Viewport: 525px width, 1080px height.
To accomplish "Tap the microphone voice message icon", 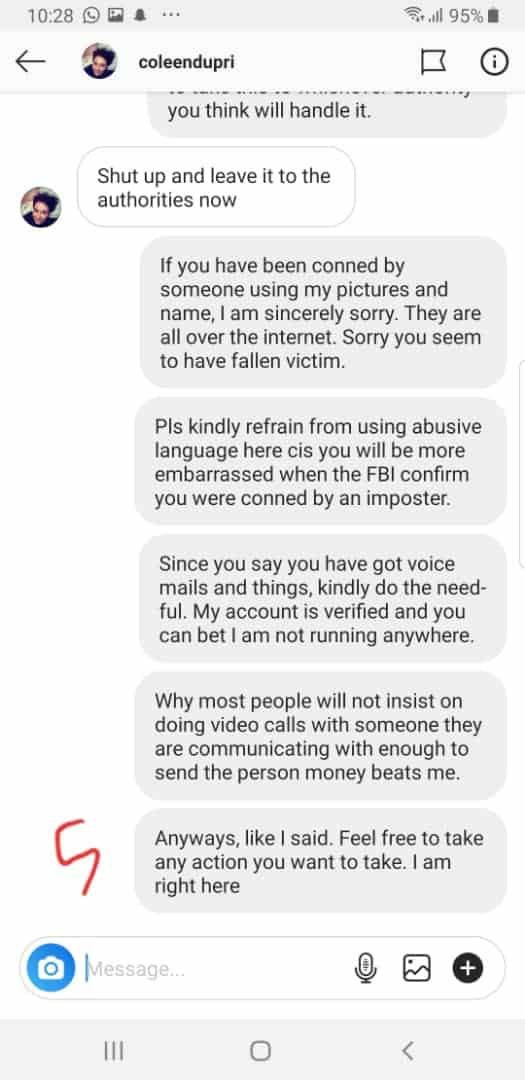I will click(x=366, y=968).
